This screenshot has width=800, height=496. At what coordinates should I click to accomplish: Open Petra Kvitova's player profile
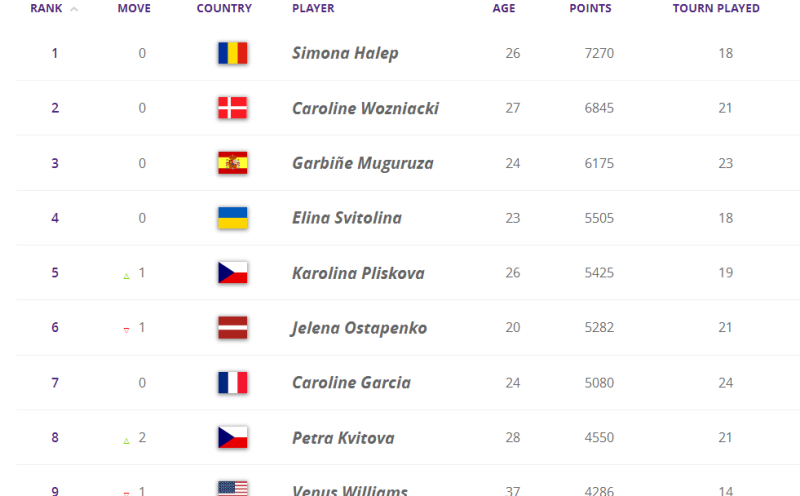pos(343,438)
